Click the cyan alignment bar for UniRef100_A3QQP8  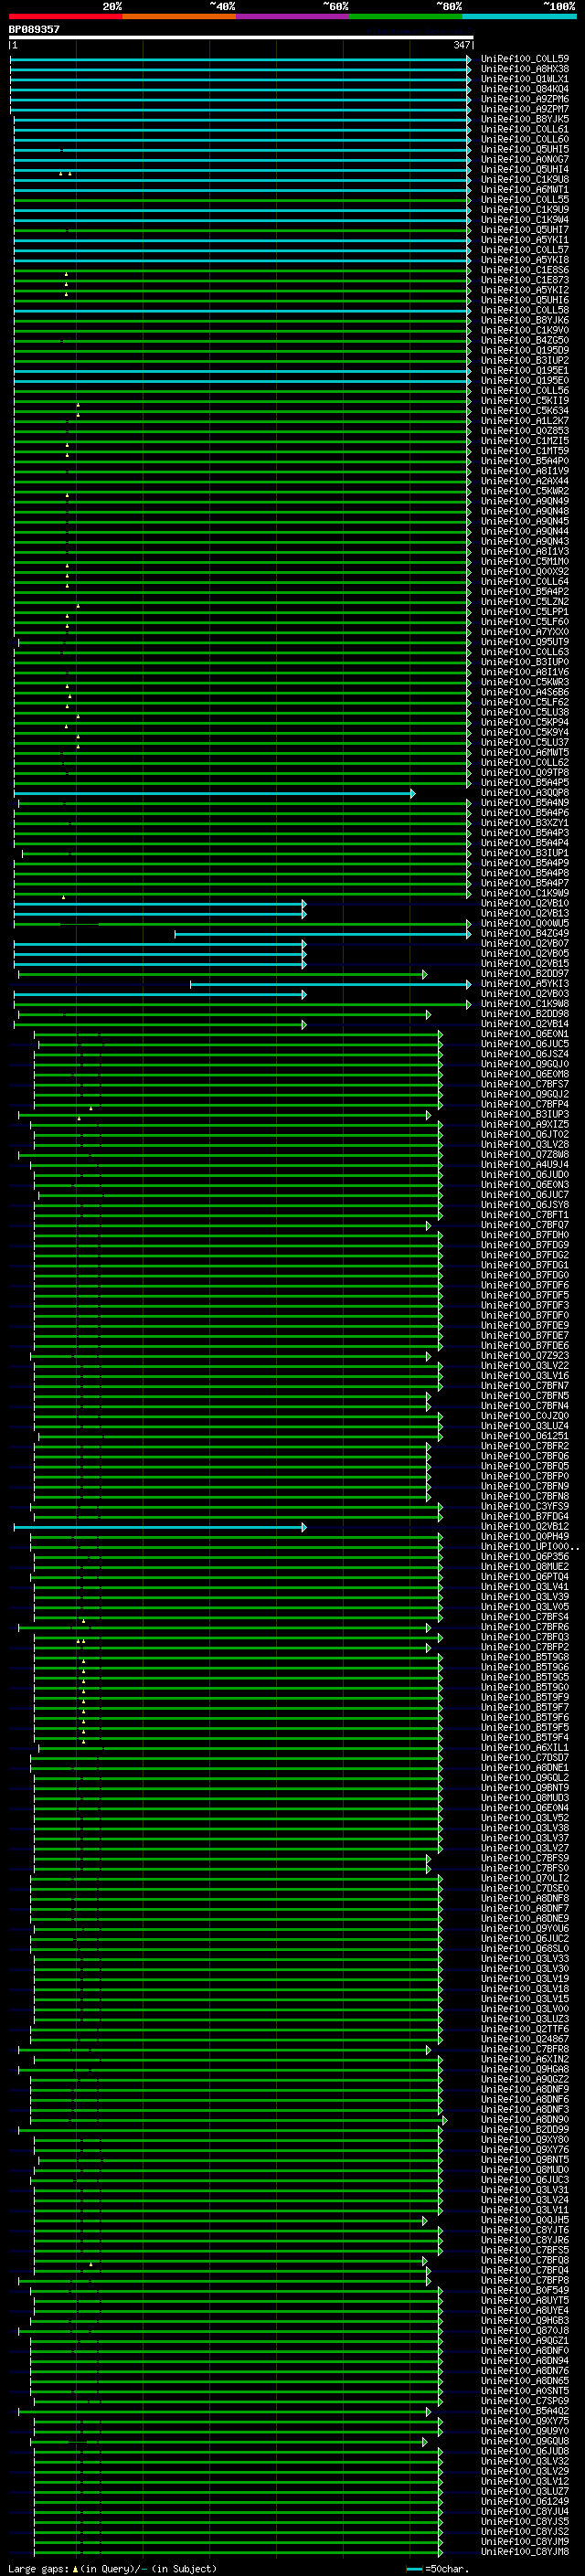pyautogui.click(x=214, y=793)
